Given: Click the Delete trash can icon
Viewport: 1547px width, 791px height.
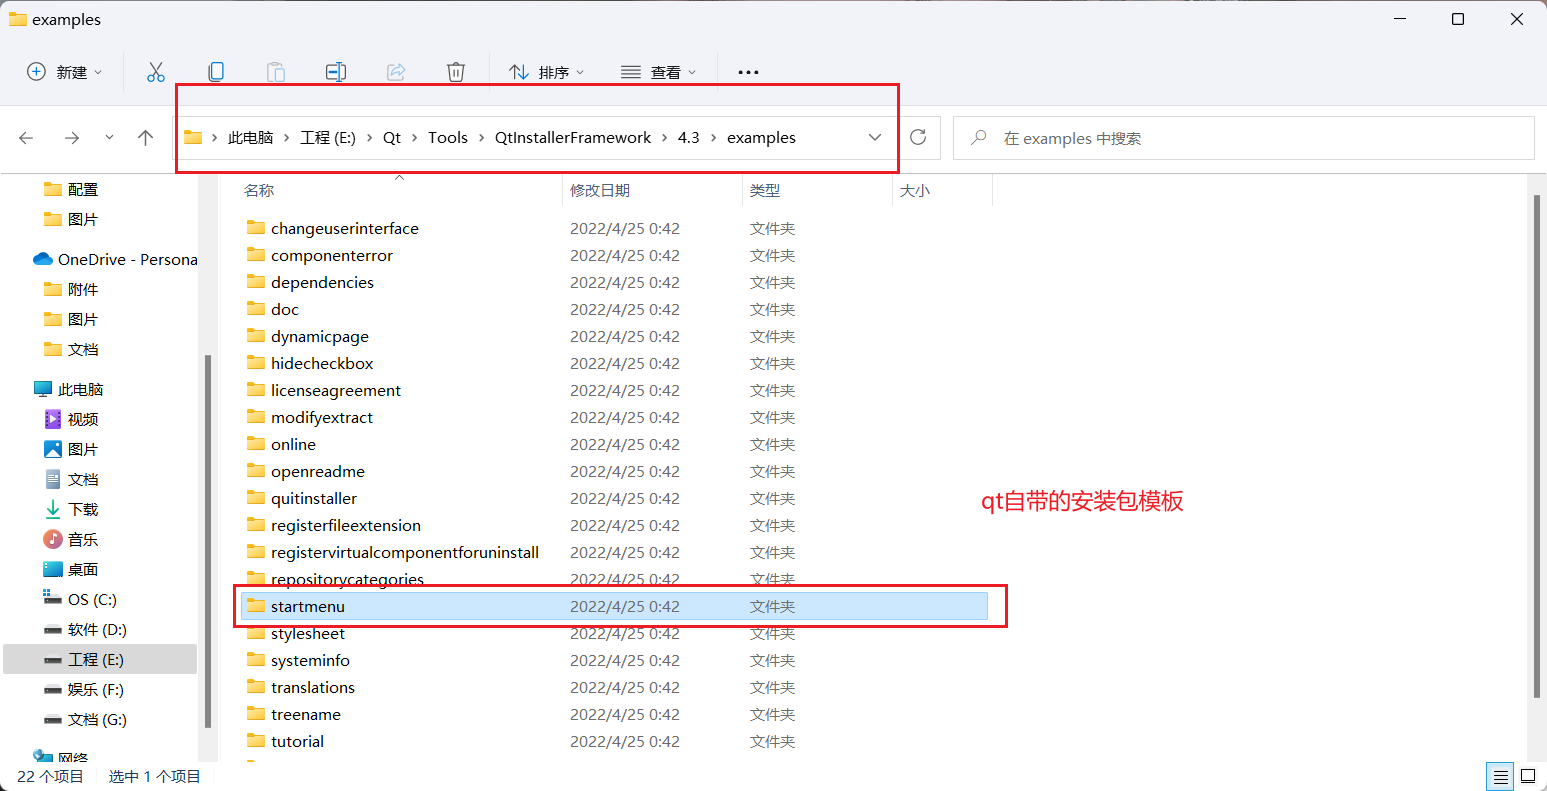Looking at the screenshot, I should point(456,72).
